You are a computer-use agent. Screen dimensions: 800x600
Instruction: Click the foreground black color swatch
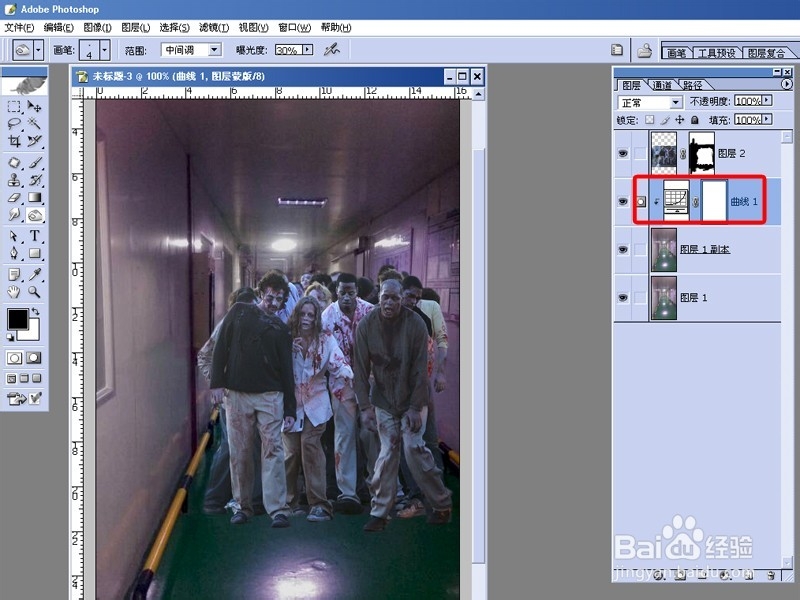pyautogui.click(x=17, y=319)
